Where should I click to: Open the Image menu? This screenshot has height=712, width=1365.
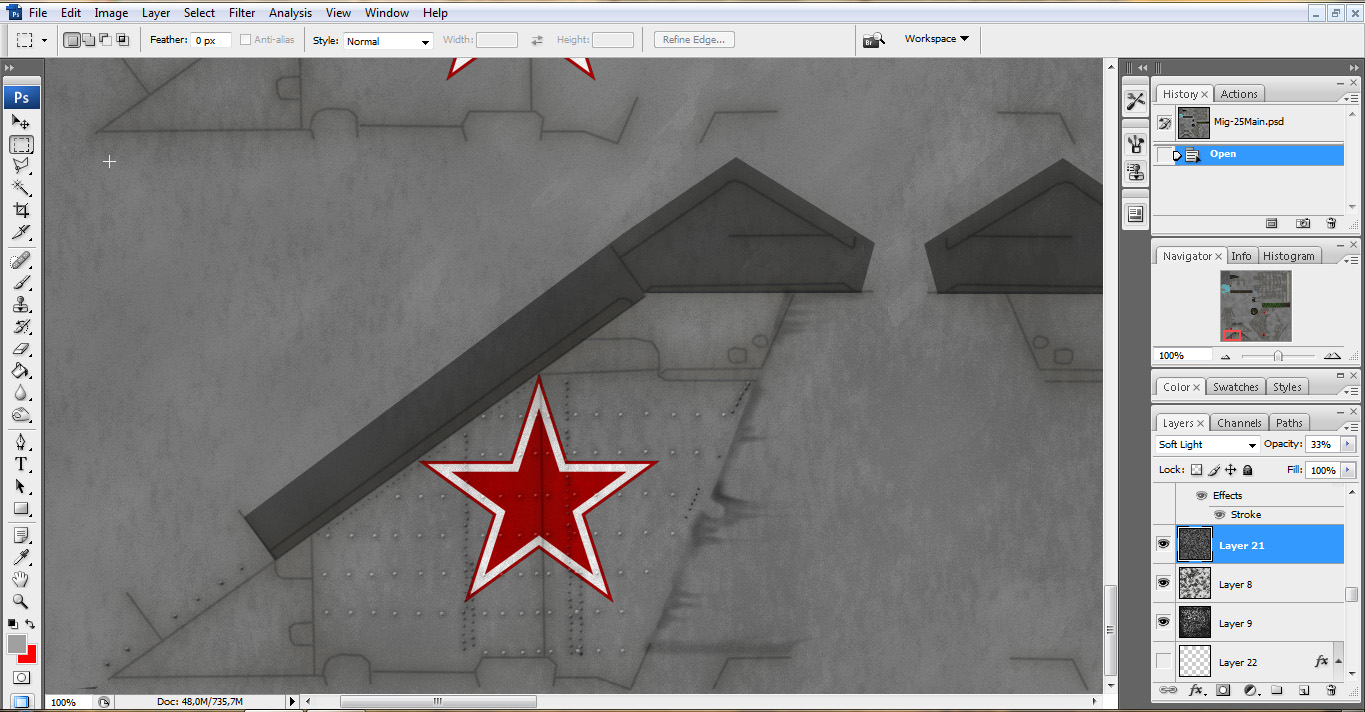coord(111,13)
